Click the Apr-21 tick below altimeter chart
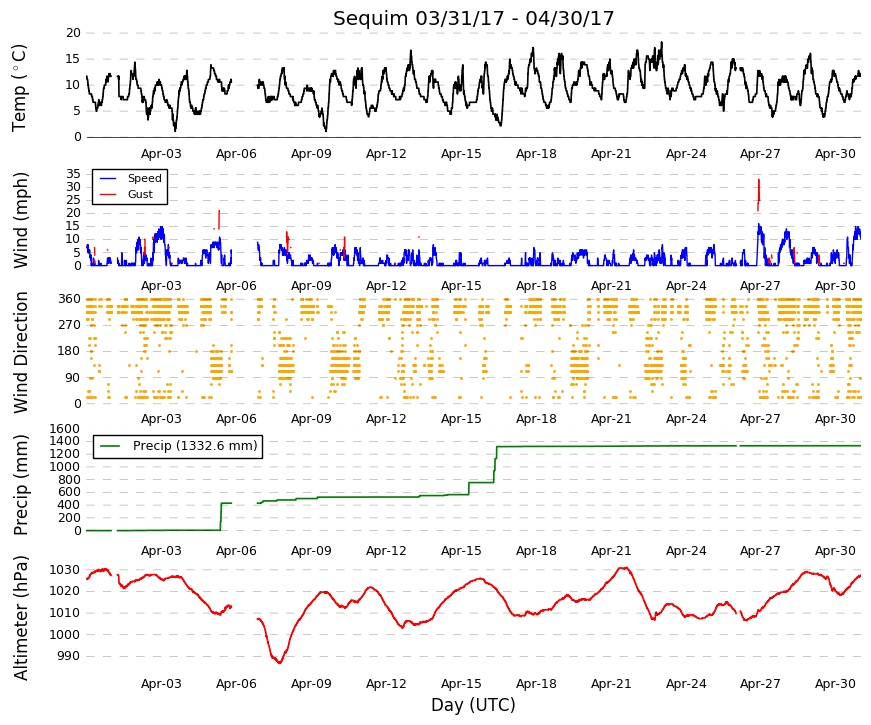The height and width of the screenshot is (725, 871). pos(611,684)
